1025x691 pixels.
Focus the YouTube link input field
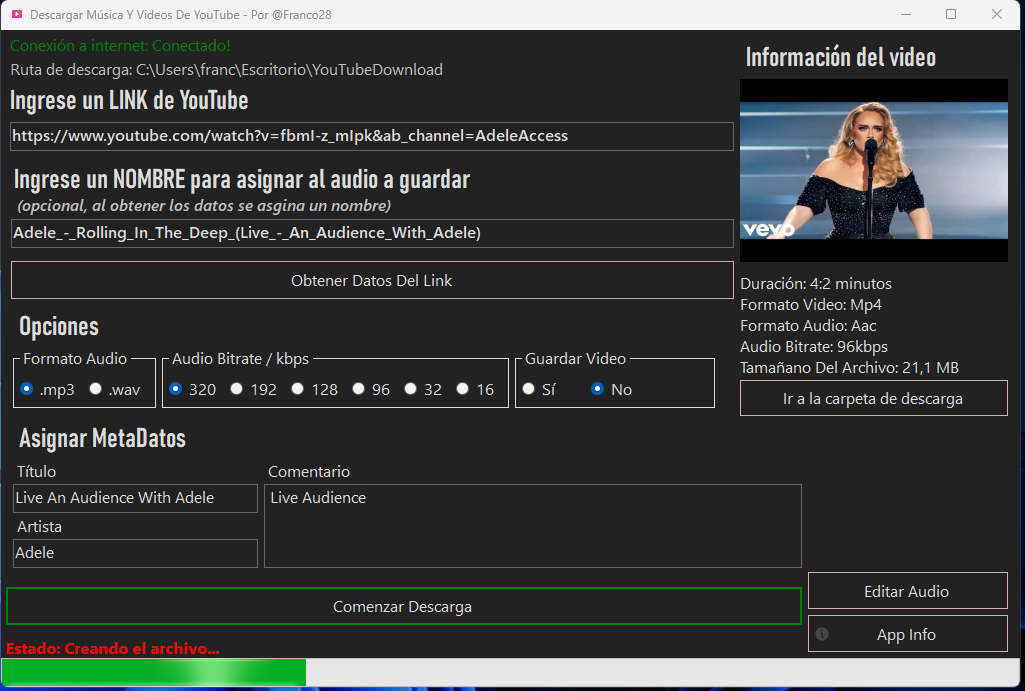coord(372,136)
